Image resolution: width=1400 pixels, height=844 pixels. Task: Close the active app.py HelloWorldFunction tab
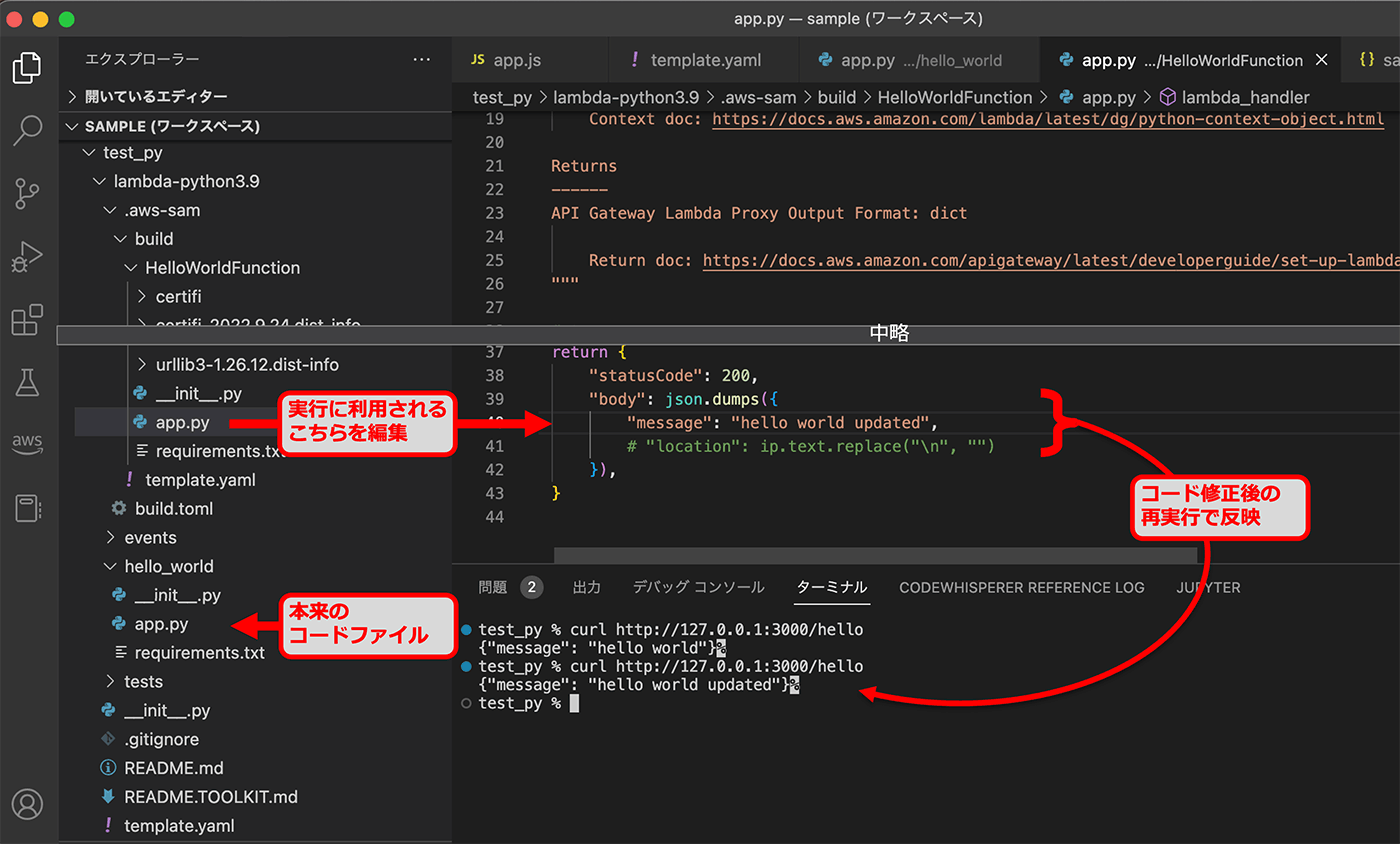(1321, 60)
